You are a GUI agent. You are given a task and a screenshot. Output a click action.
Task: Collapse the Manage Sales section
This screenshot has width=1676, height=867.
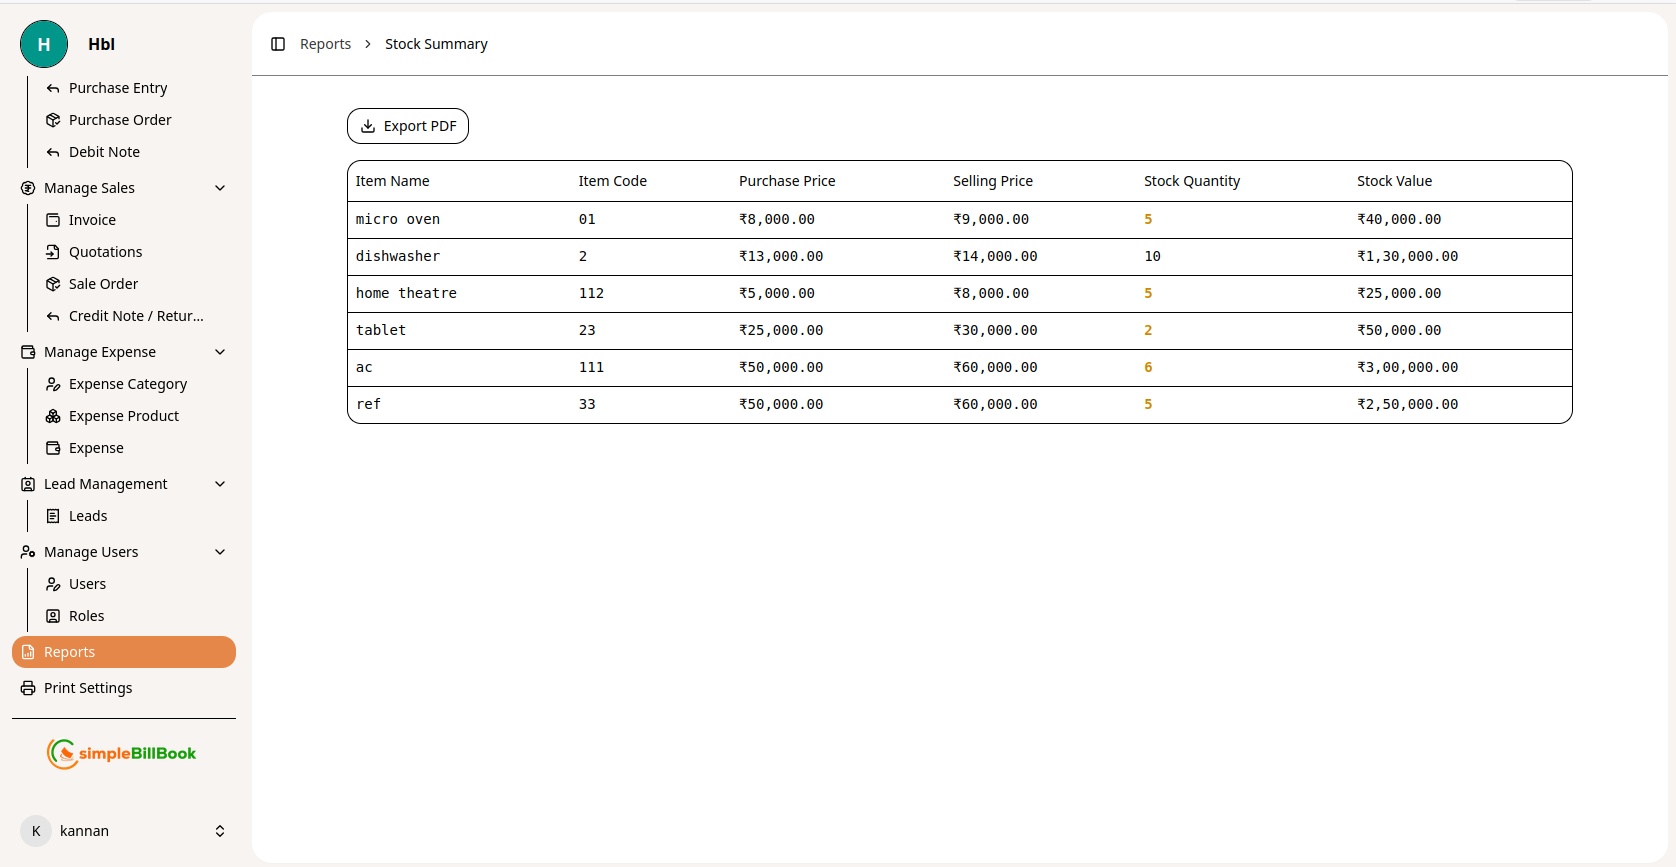click(x=220, y=188)
